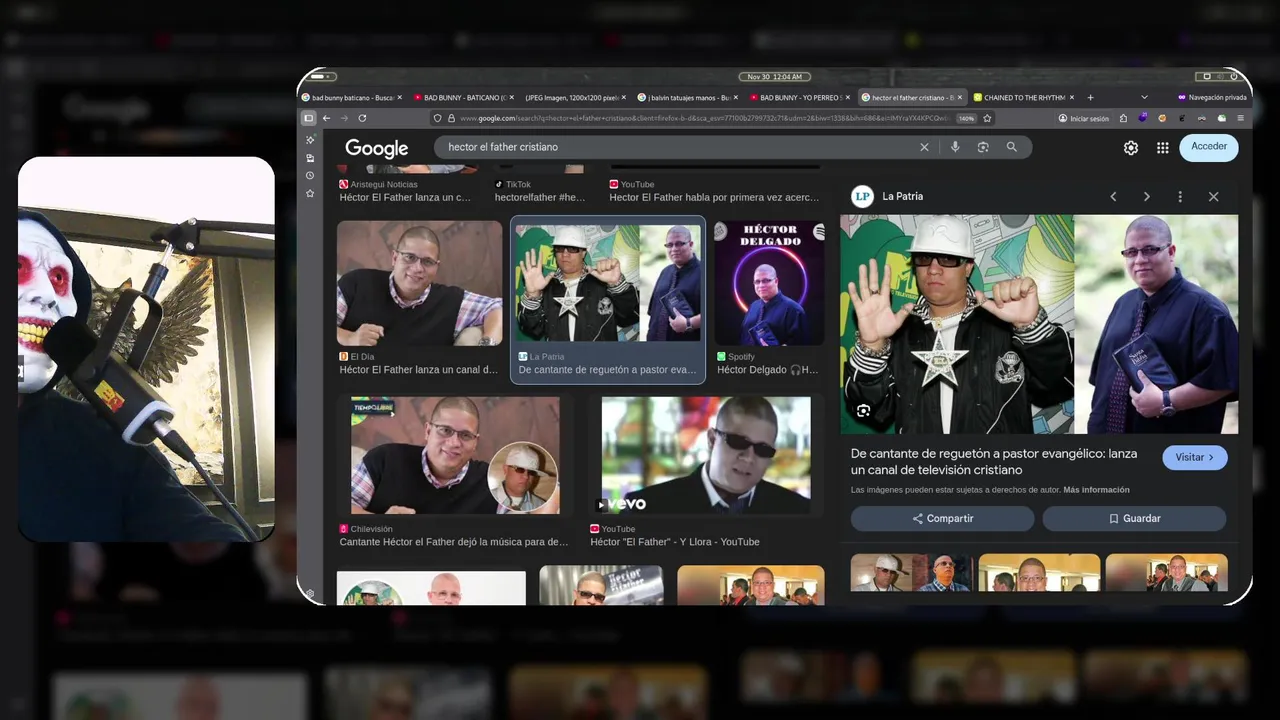Click Iniciar sesión in Firefox toolbar
The height and width of the screenshot is (720, 1280).
point(1084,118)
